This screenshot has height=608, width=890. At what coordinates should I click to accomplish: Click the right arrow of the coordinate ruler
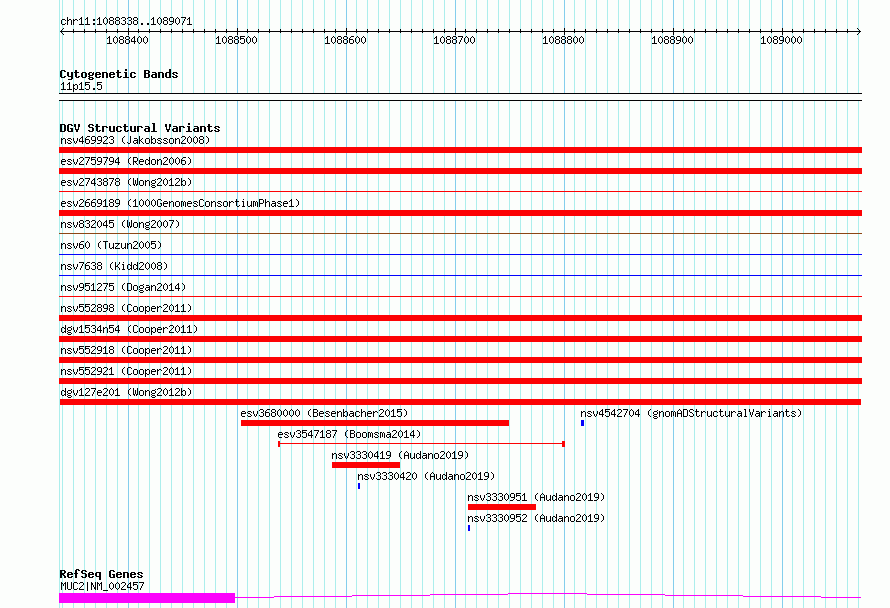[859, 31]
